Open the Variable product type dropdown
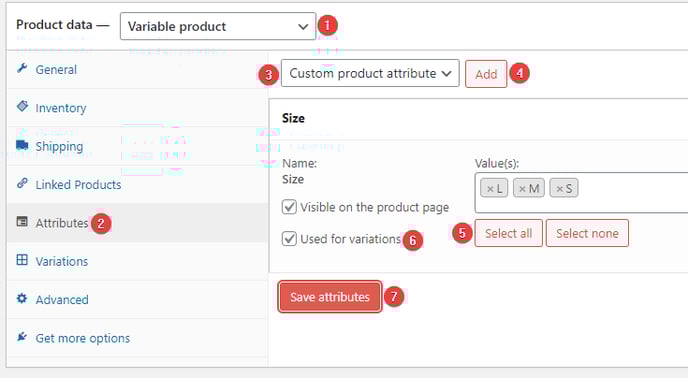 click(218, 26)
